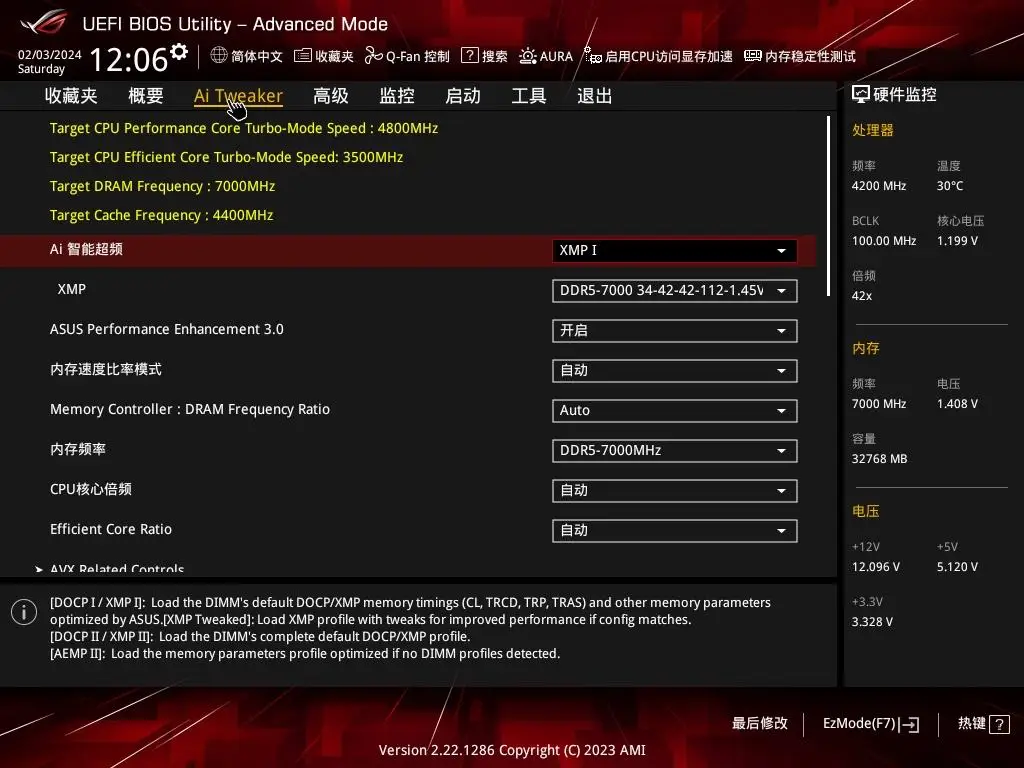
Task: Expand AVX Related Controls submenu
Action: click(x=116, y=569)
